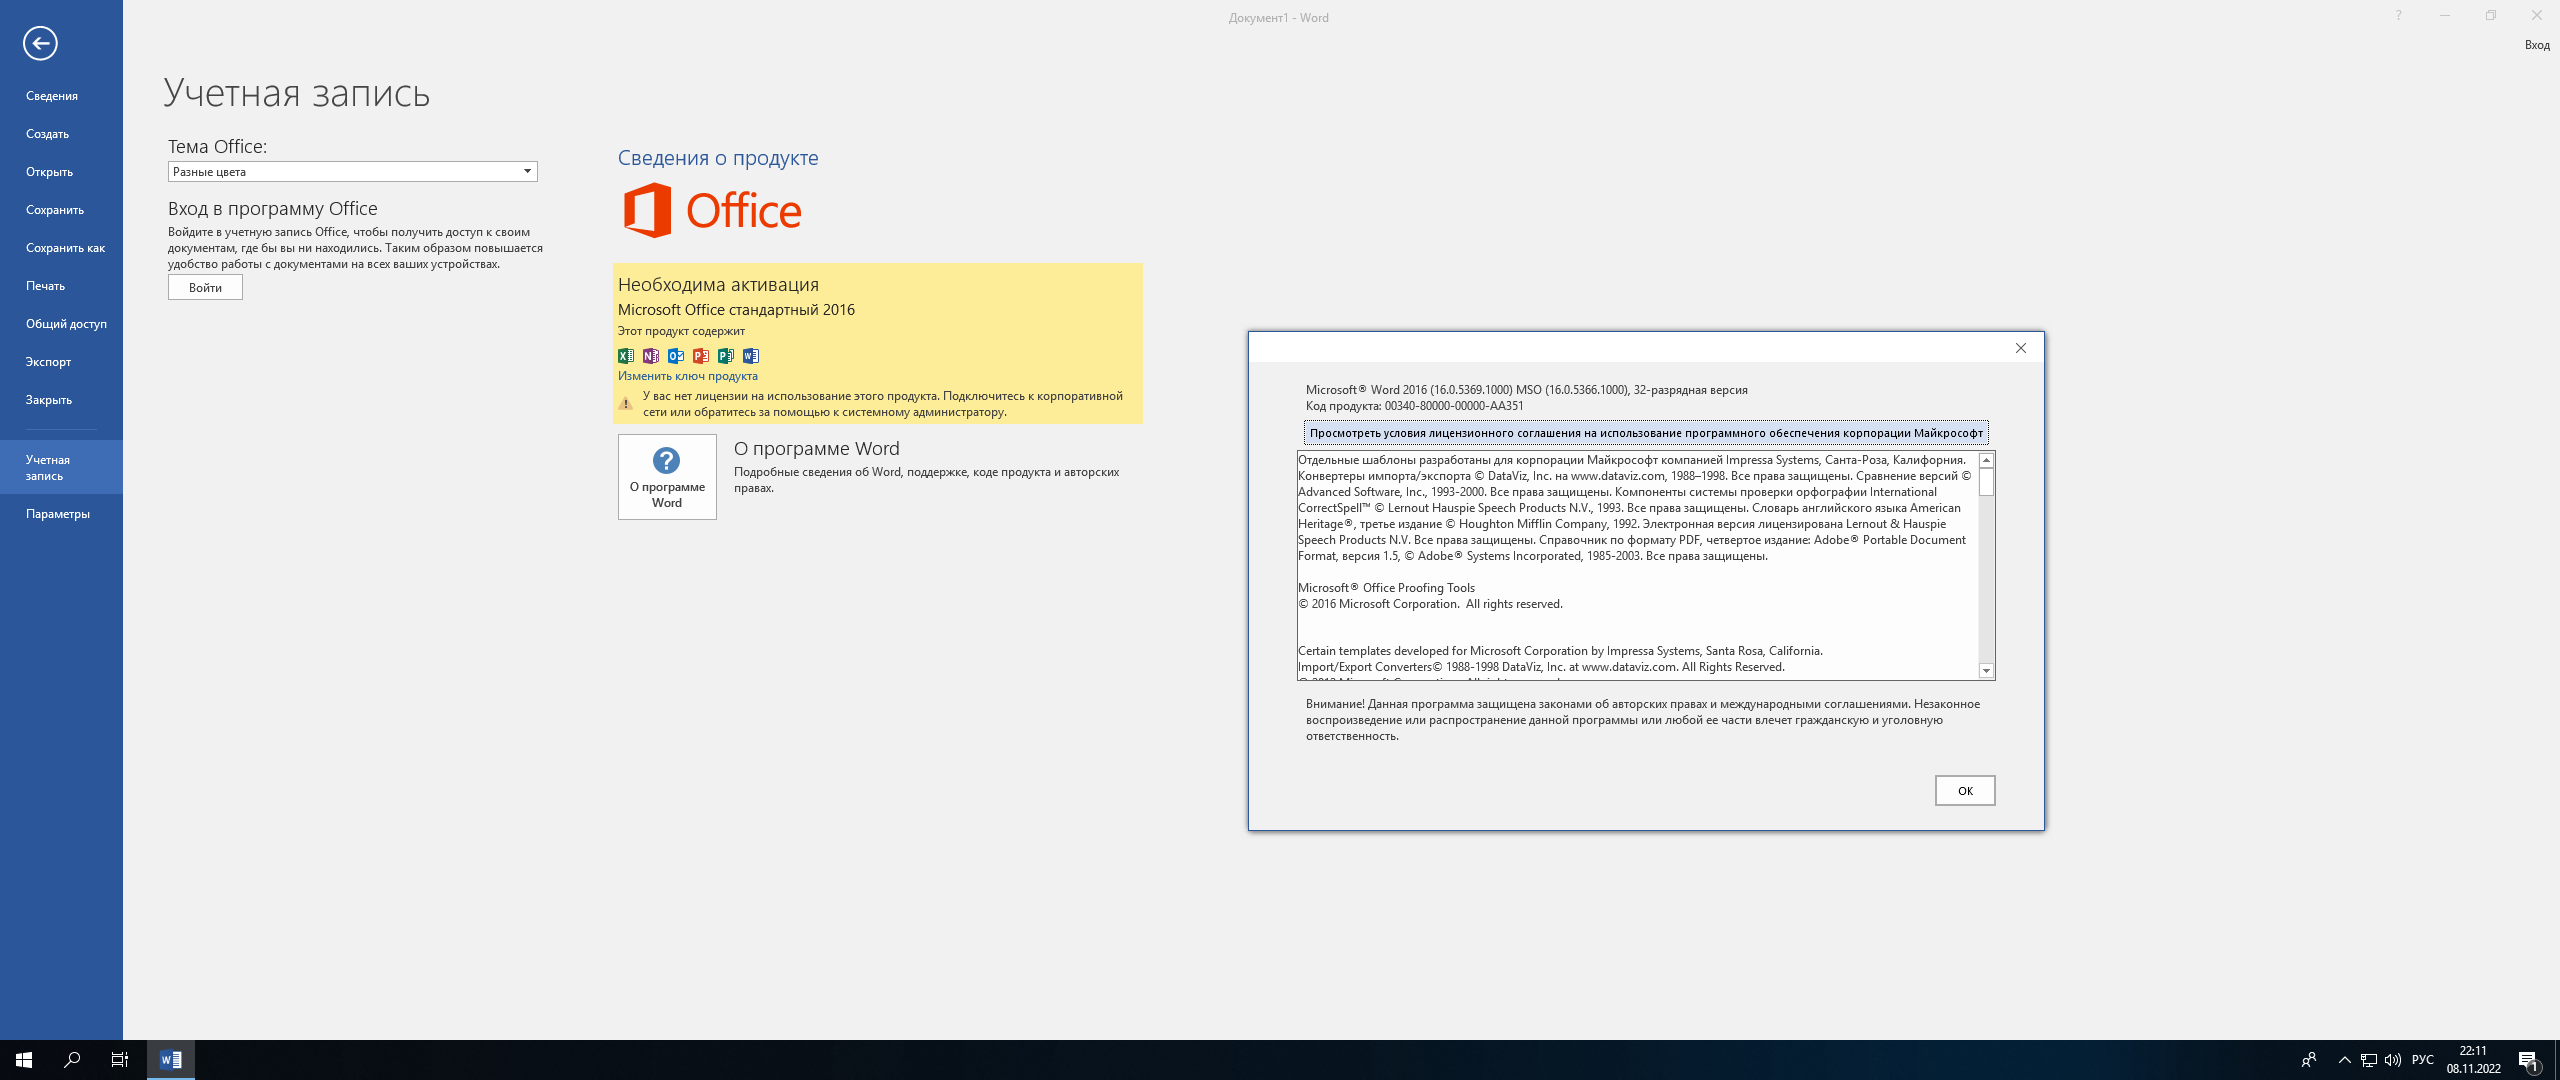Click the back arrow circle icon
Viewport: 2560px width, 1080px height.
click(x=40, y=43)
